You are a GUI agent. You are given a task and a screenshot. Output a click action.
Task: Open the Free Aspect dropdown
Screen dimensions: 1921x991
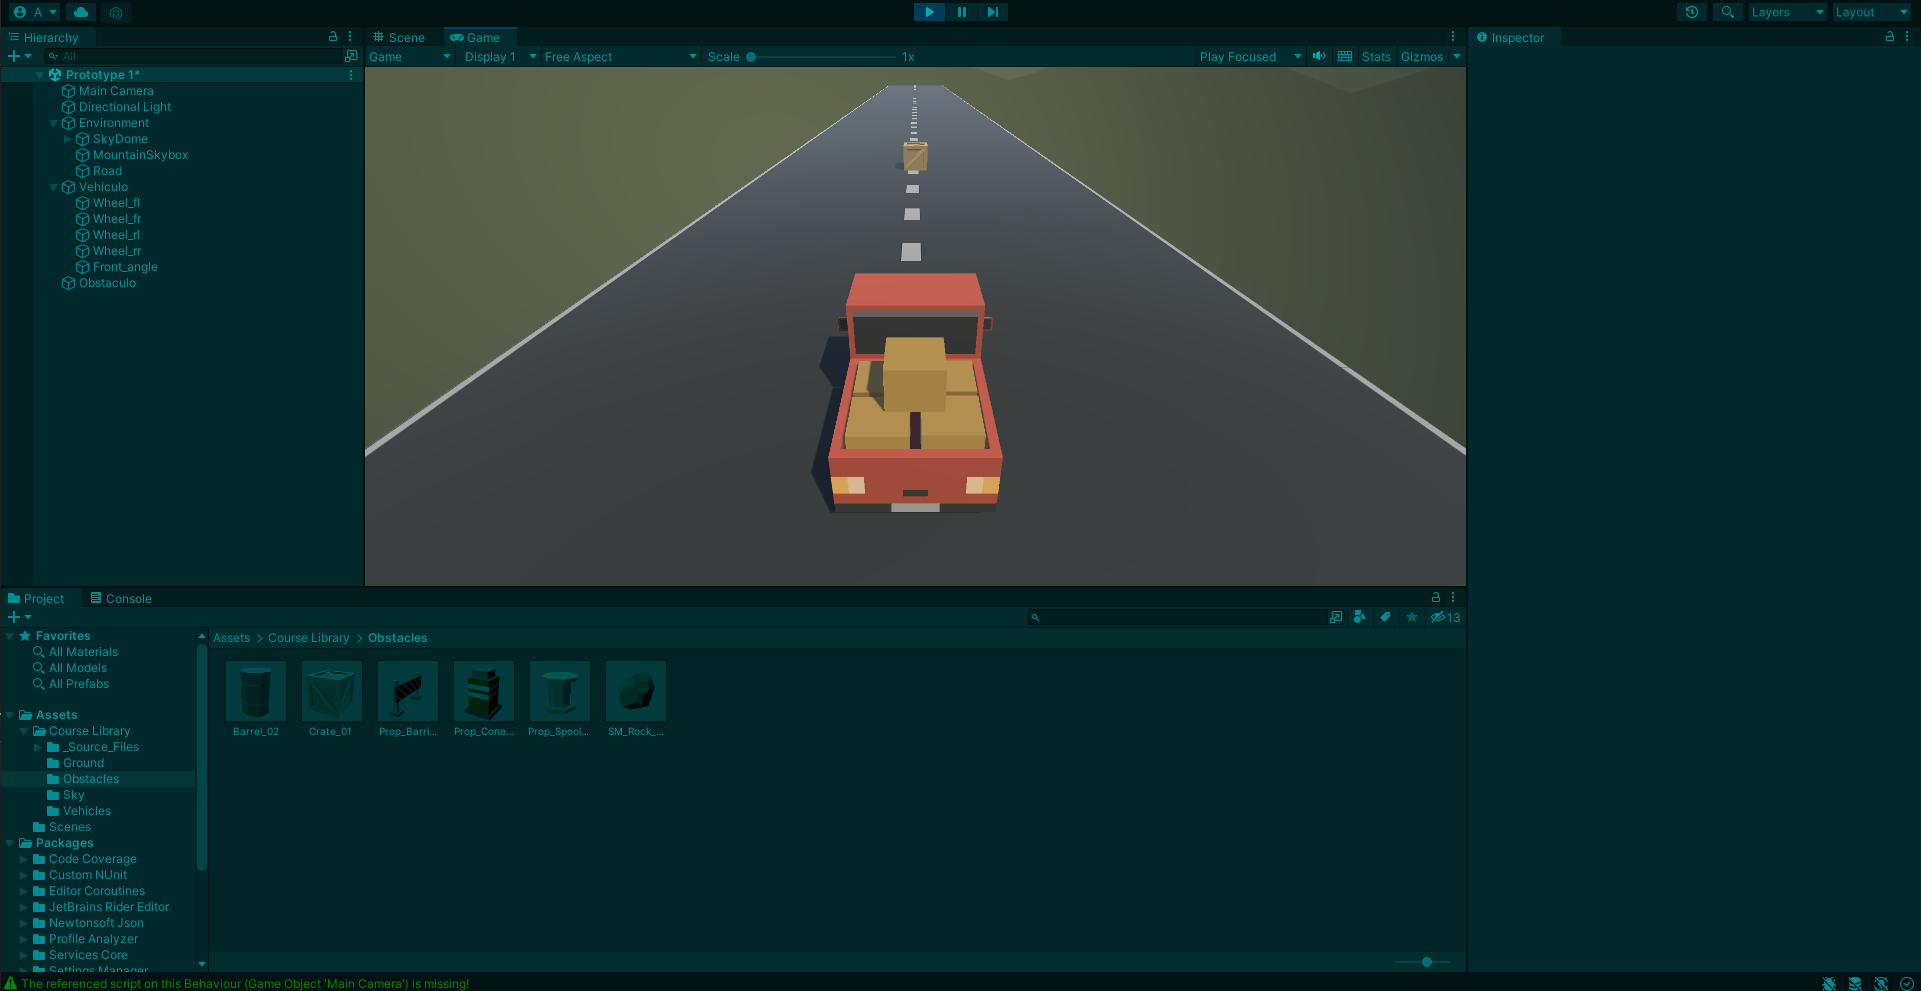click(620, 57)
